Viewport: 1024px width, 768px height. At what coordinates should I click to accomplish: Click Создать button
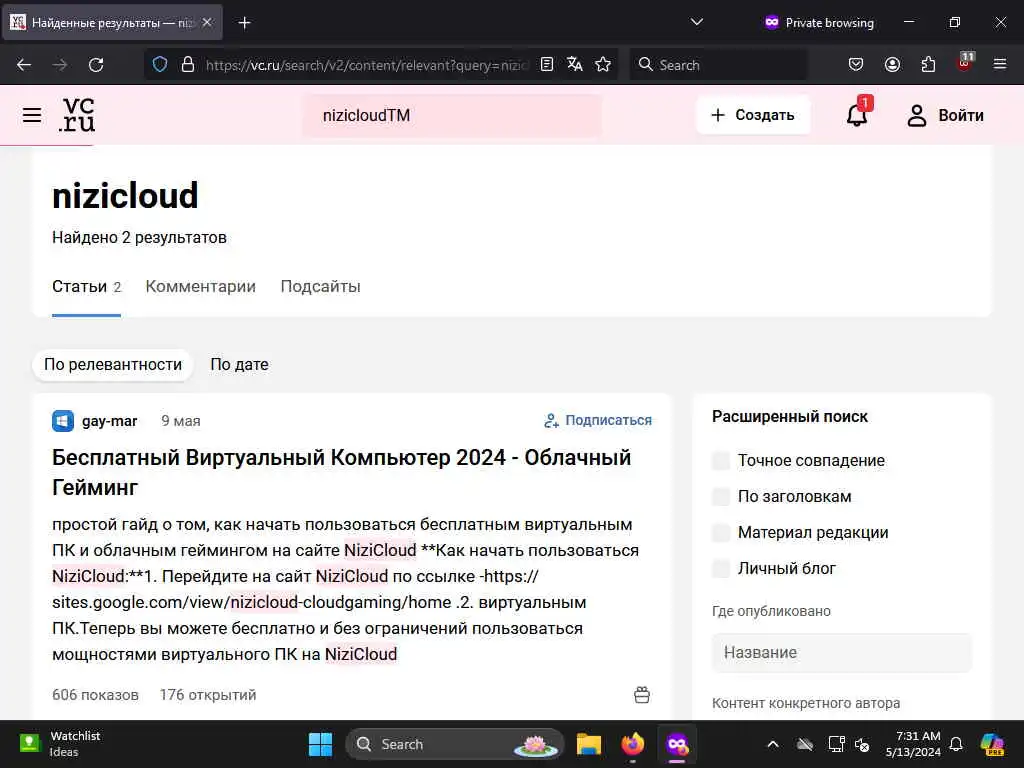753,115
